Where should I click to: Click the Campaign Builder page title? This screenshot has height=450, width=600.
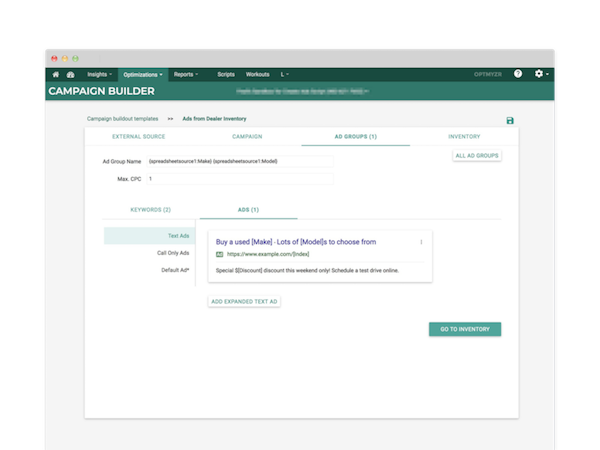click(x=101, y=91)
